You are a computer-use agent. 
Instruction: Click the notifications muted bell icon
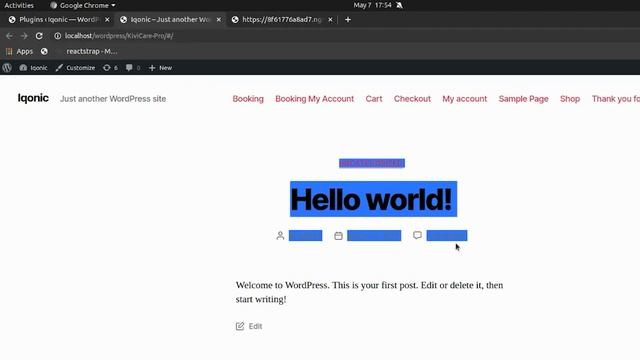(x=400, y=5)
